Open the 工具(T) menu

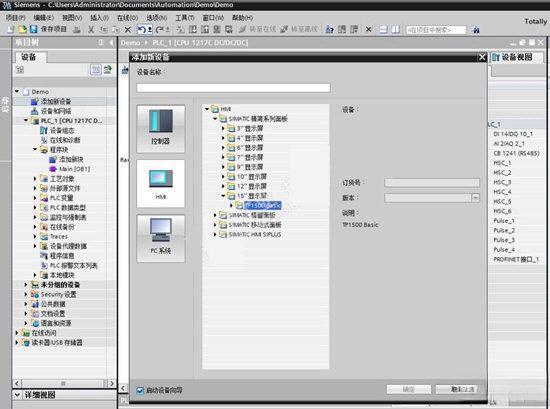tap(185, 17)
